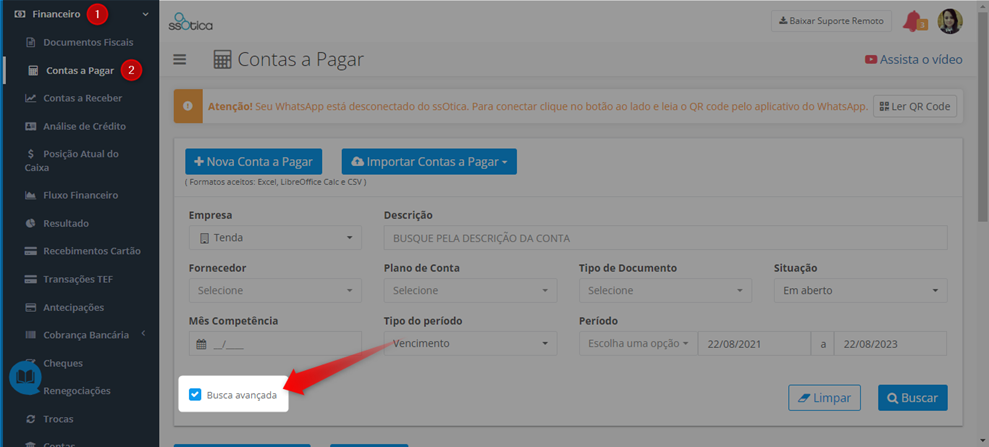Image resolution: width=989 pixels, height=447 pixels.
Task: Click the notification bell icon
Action: click(911, 21)
